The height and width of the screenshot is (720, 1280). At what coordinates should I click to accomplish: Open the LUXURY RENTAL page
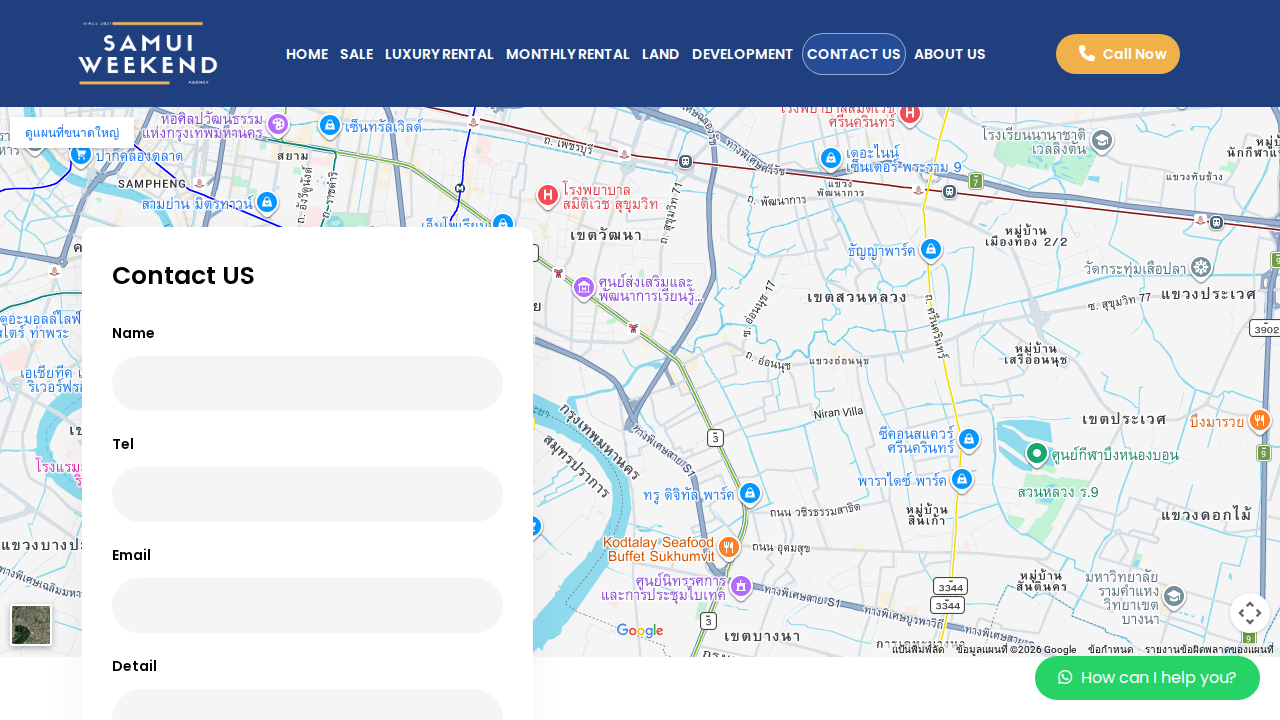click(x=439, y=54)
